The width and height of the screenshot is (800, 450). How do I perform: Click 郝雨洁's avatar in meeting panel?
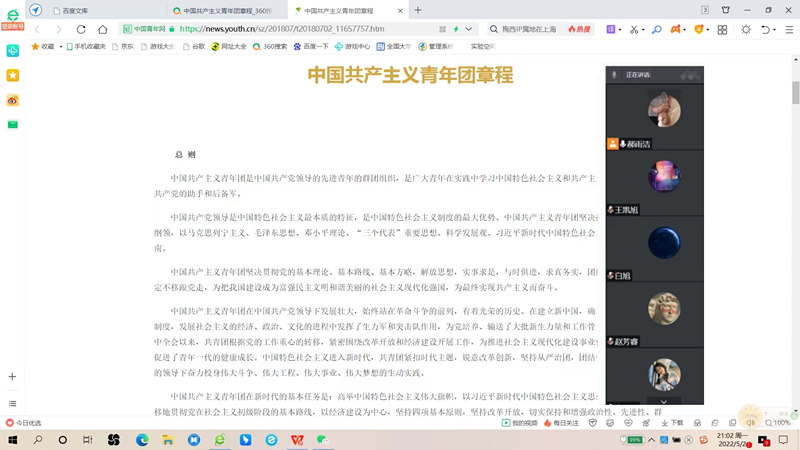click(664, 110)
